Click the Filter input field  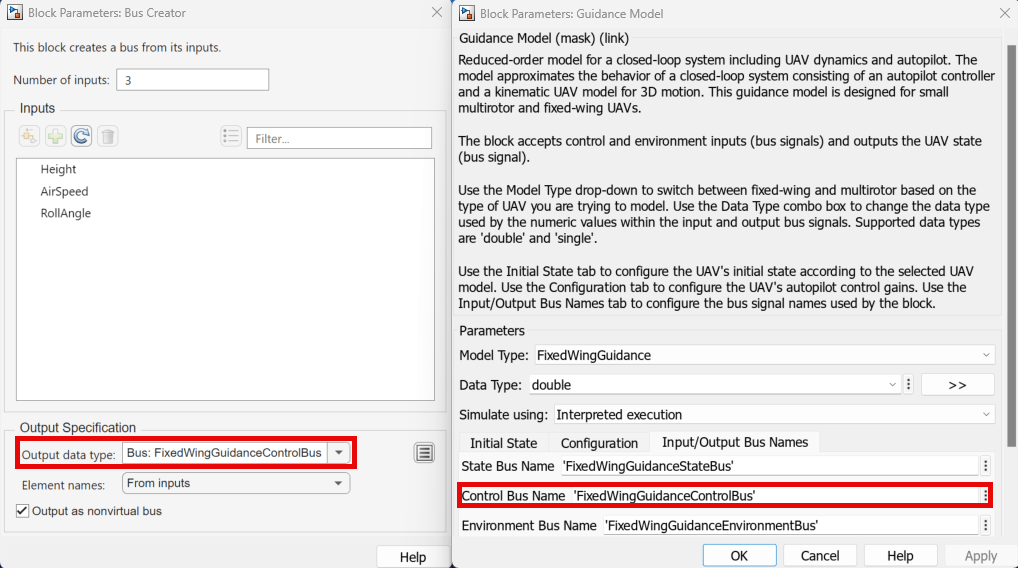click(x=339, y=138)
